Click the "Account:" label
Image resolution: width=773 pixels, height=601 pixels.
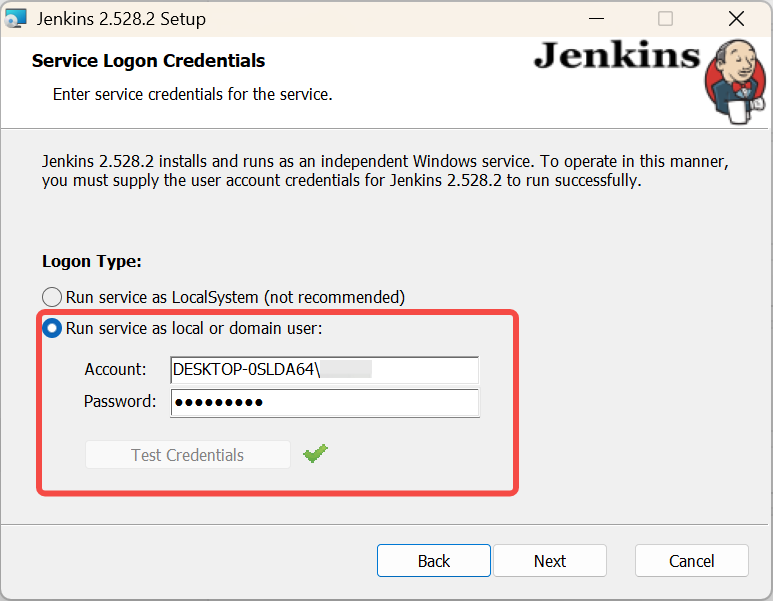tap(115, 369)
